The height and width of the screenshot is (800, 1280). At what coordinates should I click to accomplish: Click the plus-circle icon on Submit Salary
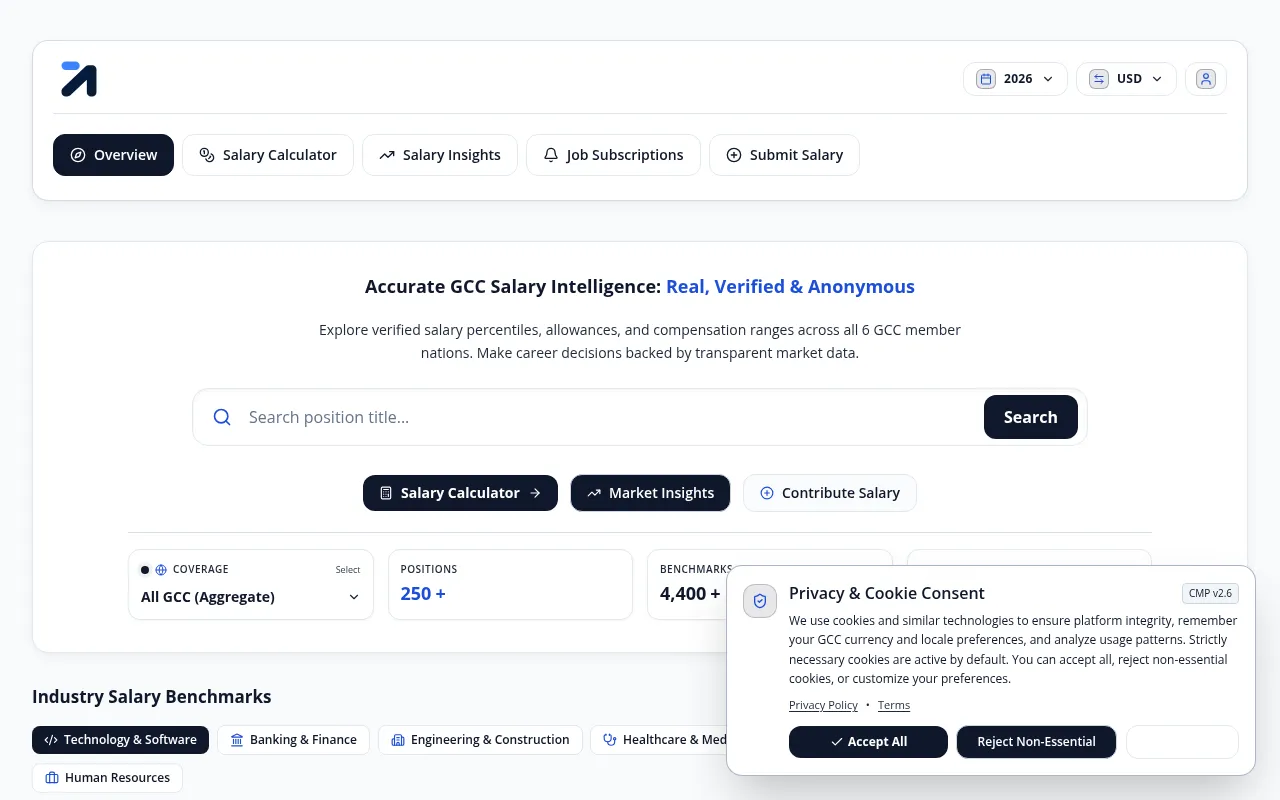pos(734,155)
